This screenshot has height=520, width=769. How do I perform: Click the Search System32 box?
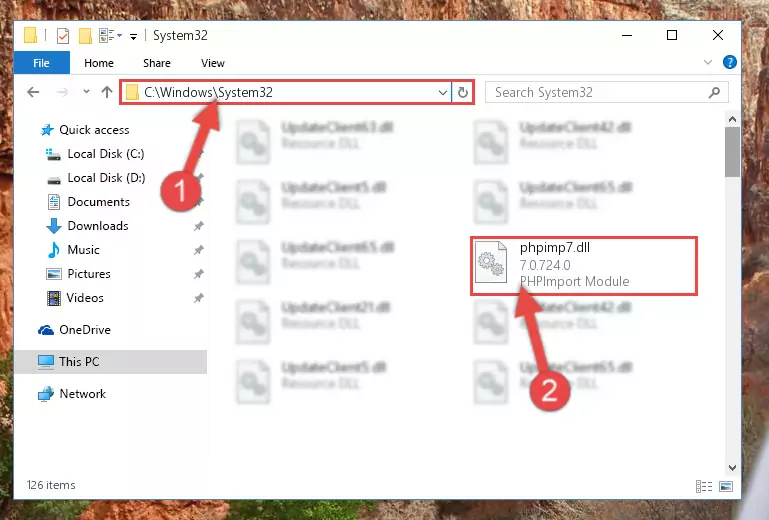point(606,92)
